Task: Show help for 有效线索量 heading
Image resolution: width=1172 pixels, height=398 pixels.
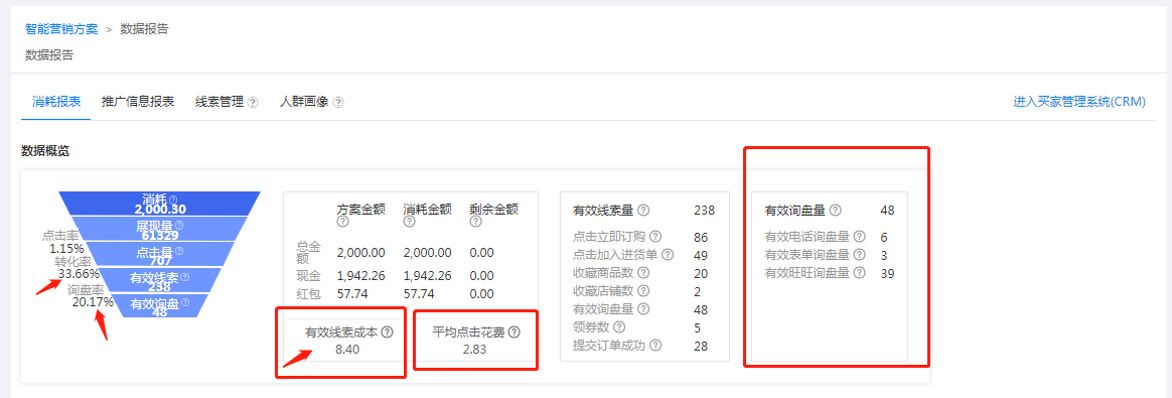Action: pyautogui.click(x=643, y=210)
